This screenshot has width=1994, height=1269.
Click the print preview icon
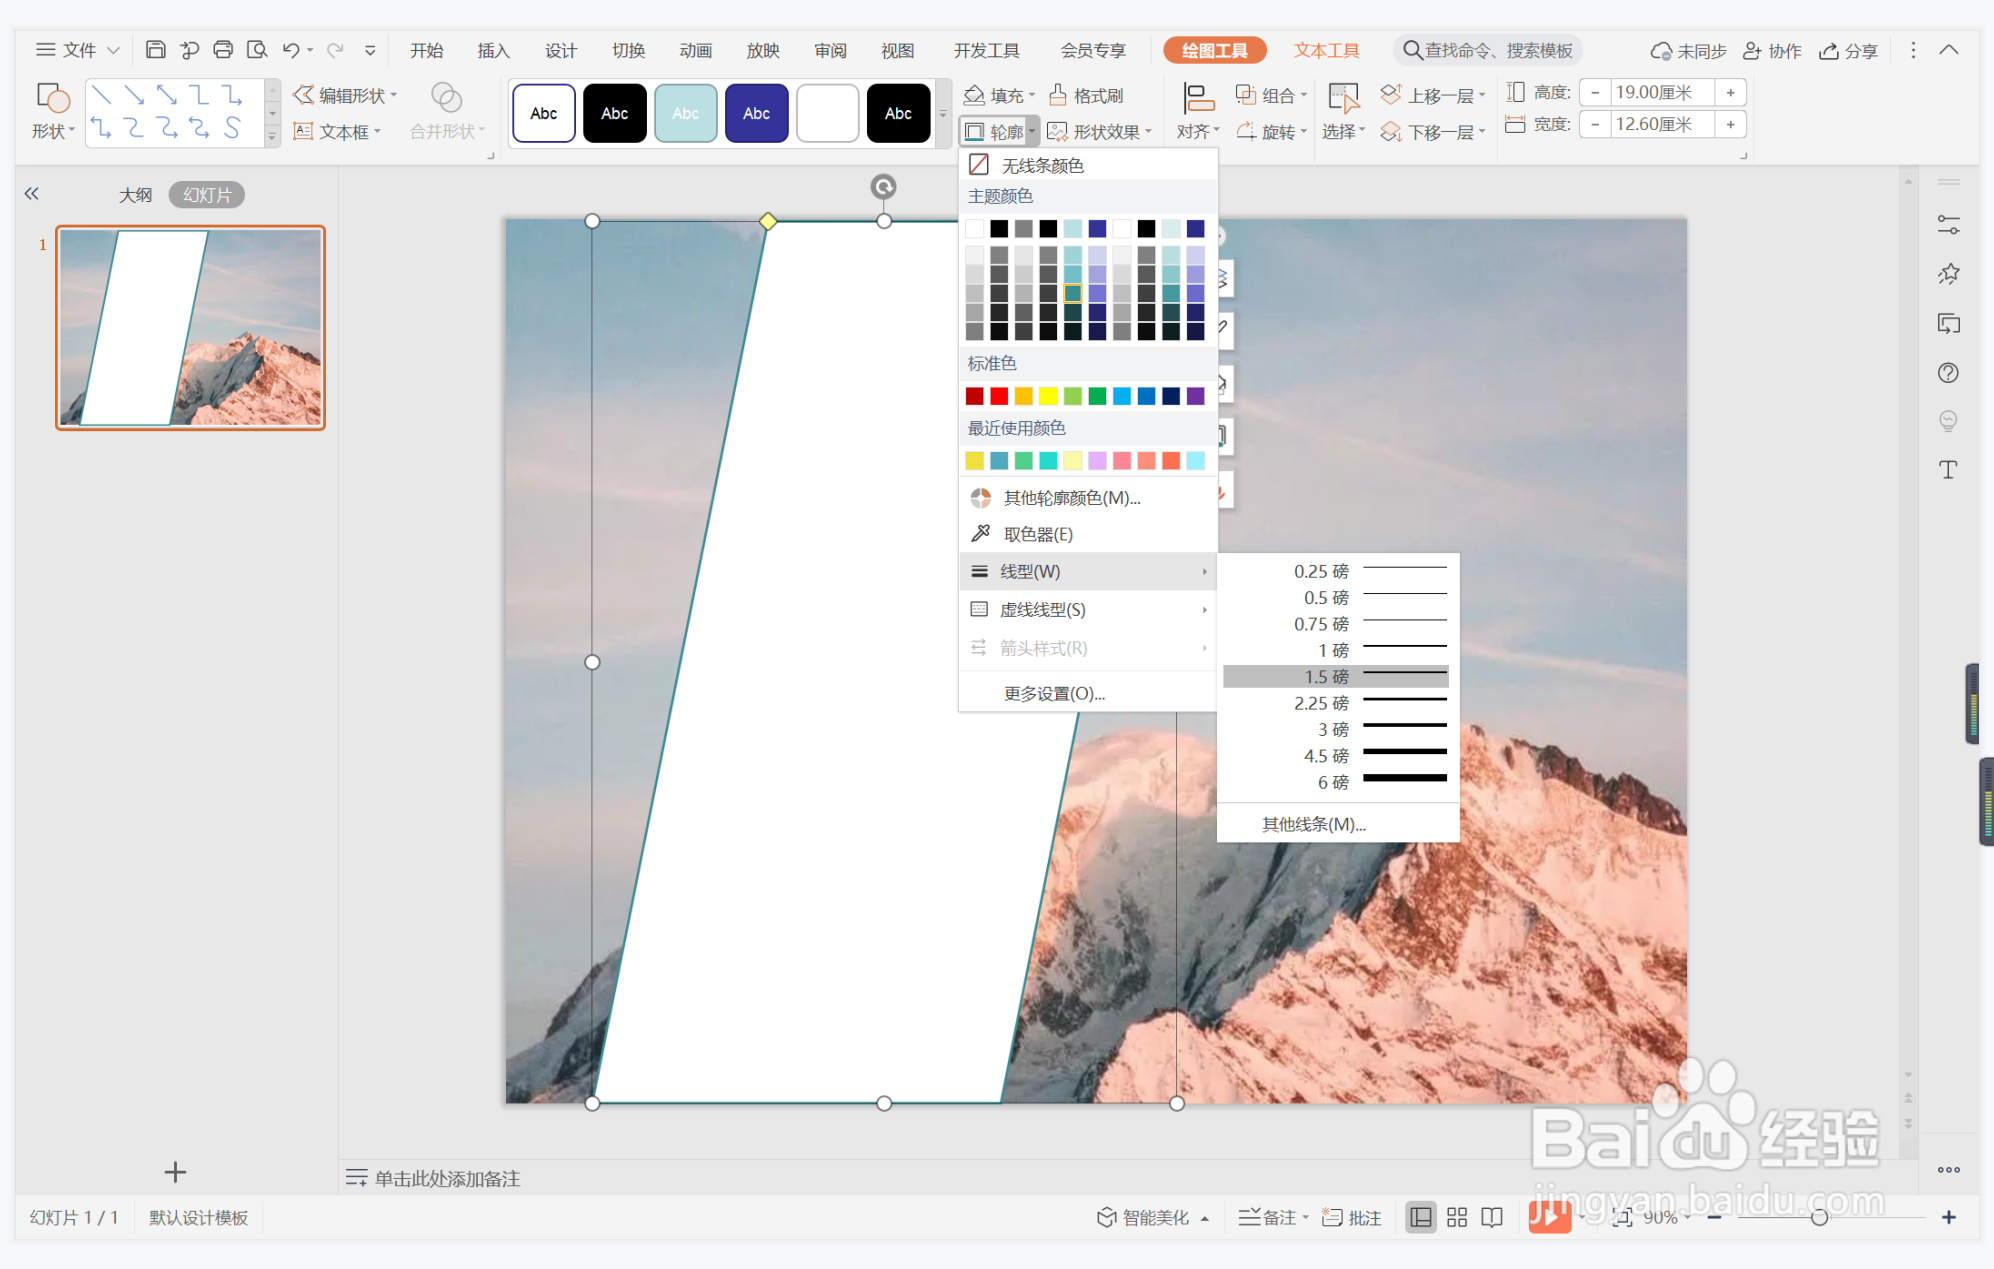pos(257,50)
